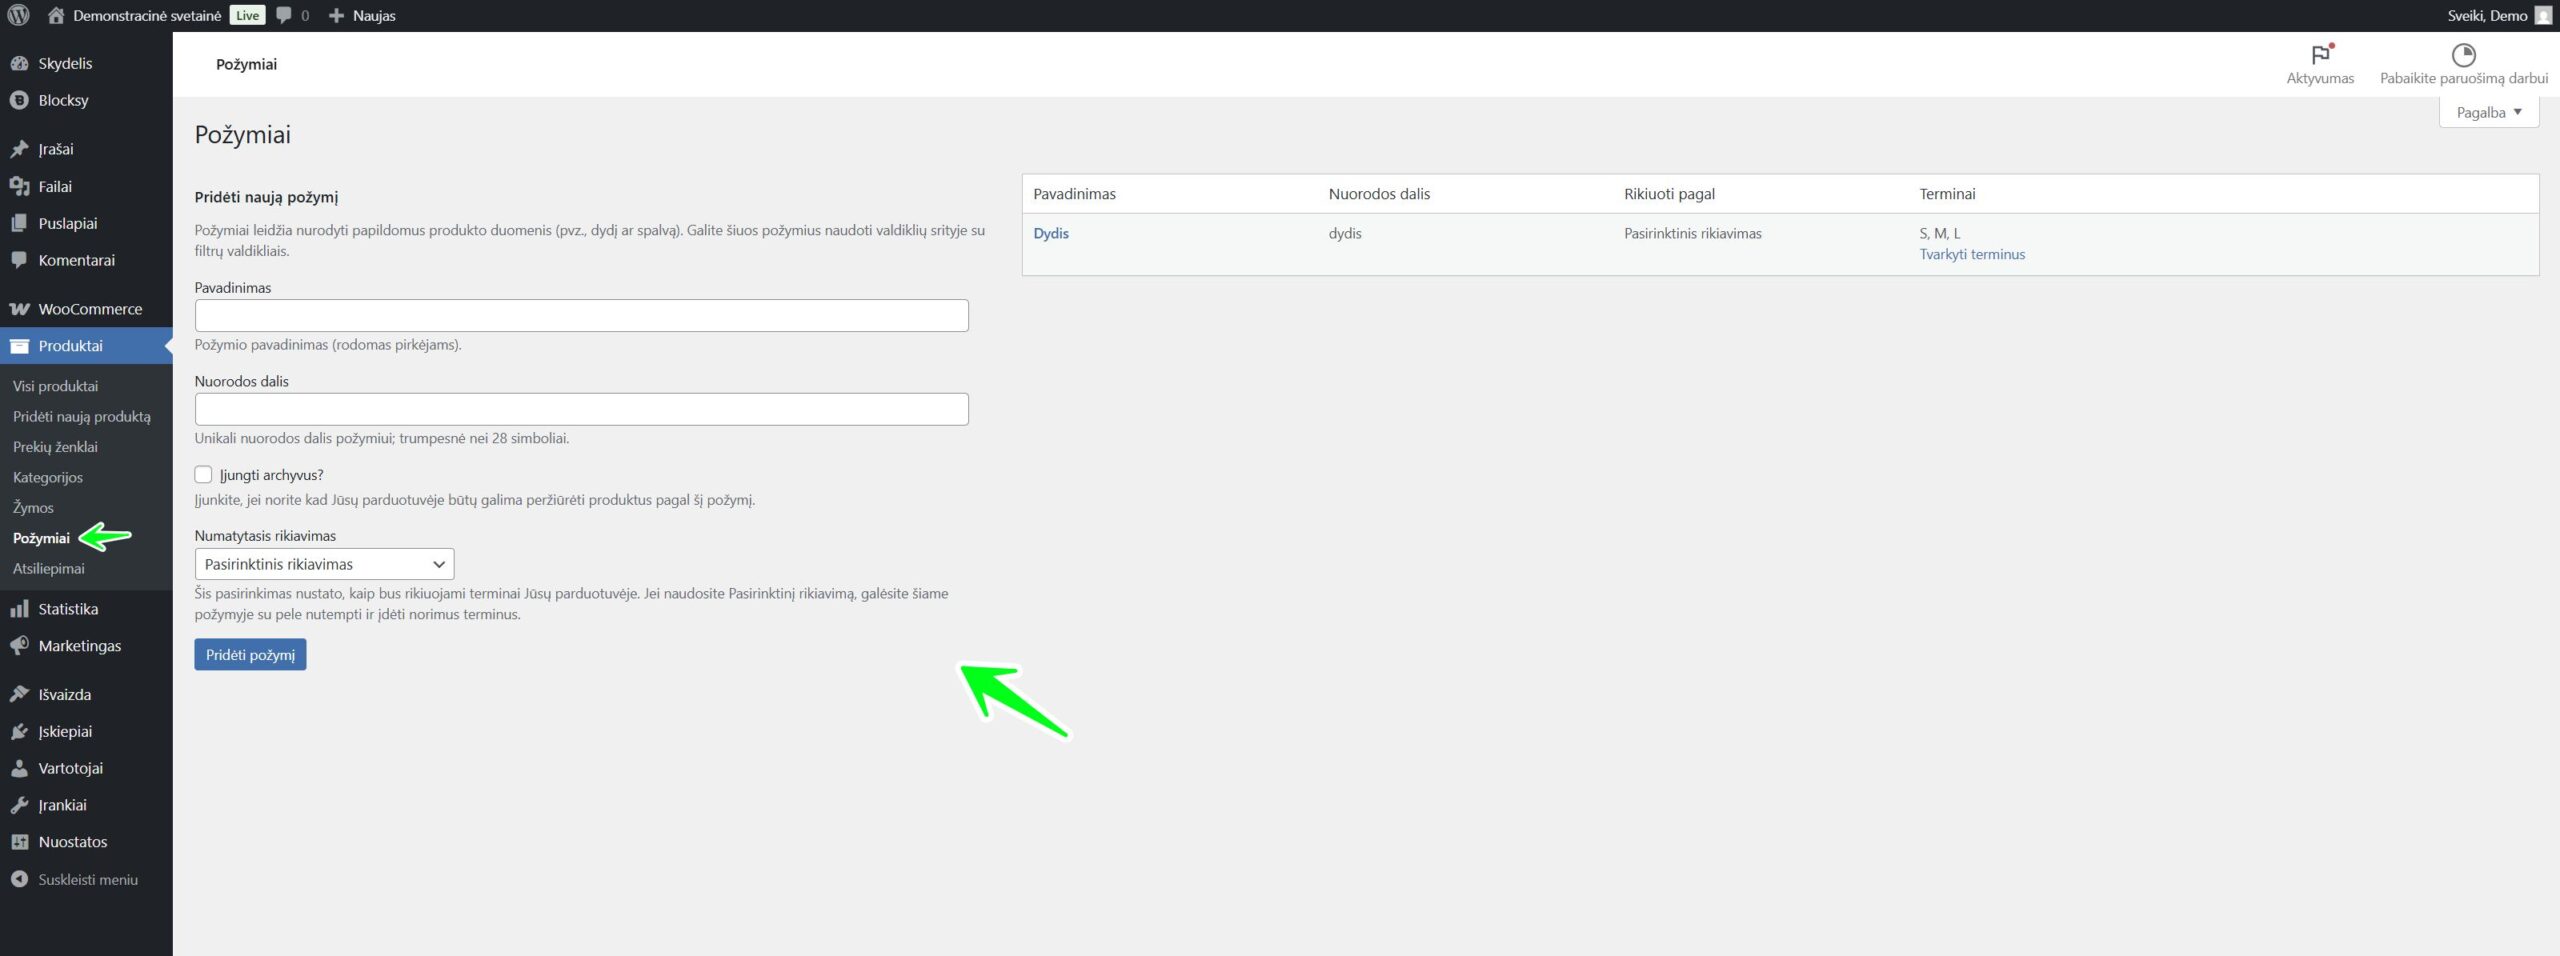The height and width of the screenshot is (956, 2560).
Task: Click the Statistika chart icon
Action: tap(19, 609)
